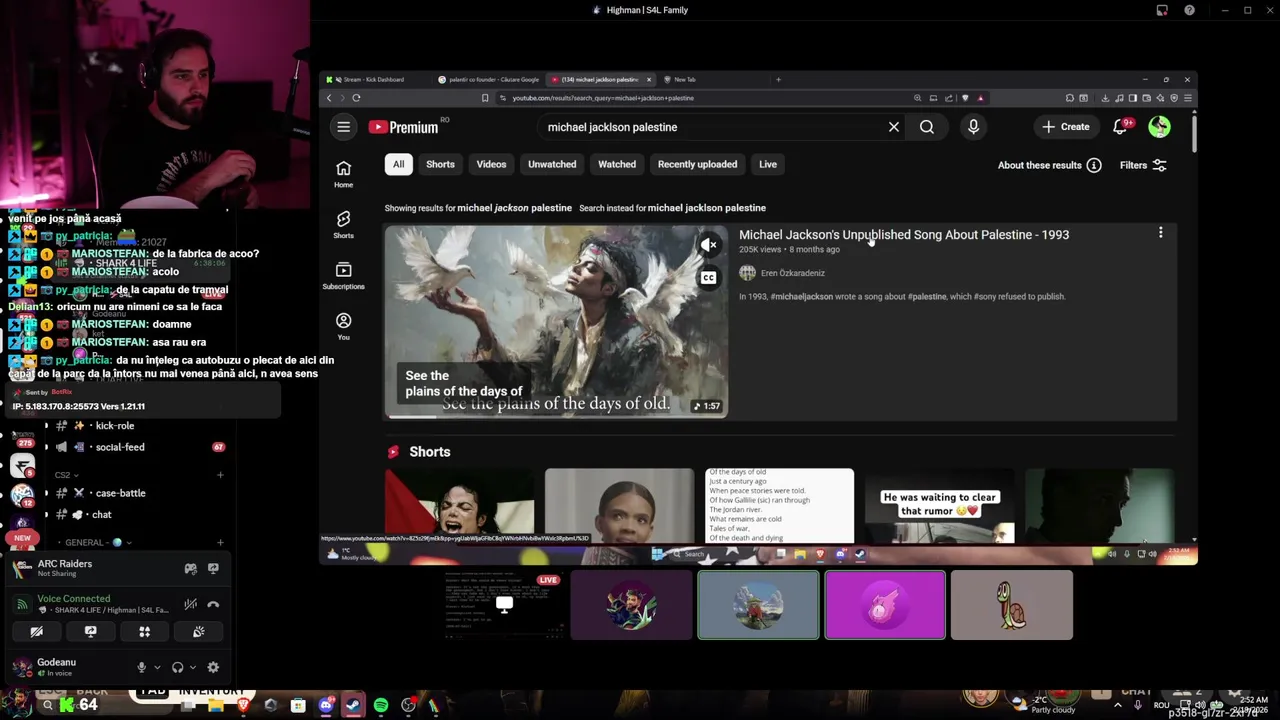Viewport: 1280px width, 720px height.
Task: Open Brave browser from the taskbar
Action: click(243, 706)
